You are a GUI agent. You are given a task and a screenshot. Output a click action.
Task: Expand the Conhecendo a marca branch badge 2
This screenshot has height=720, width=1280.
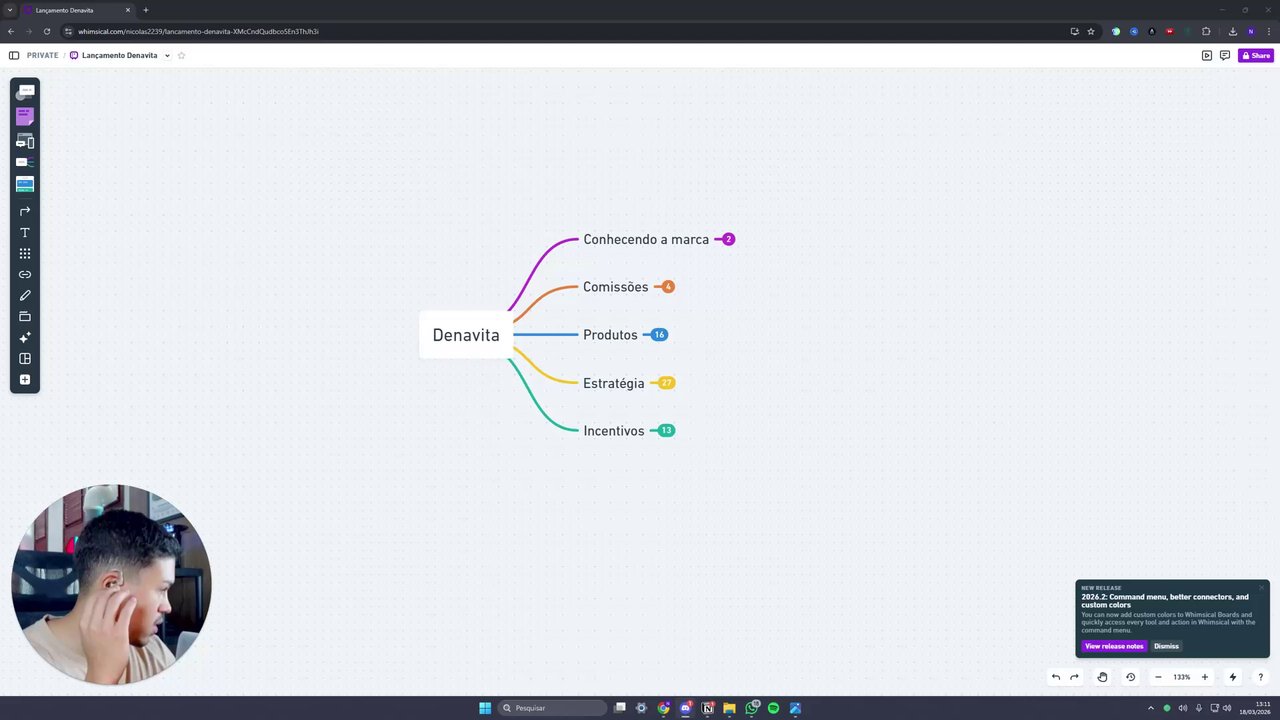pyautogui.click(x=728, y=239)
